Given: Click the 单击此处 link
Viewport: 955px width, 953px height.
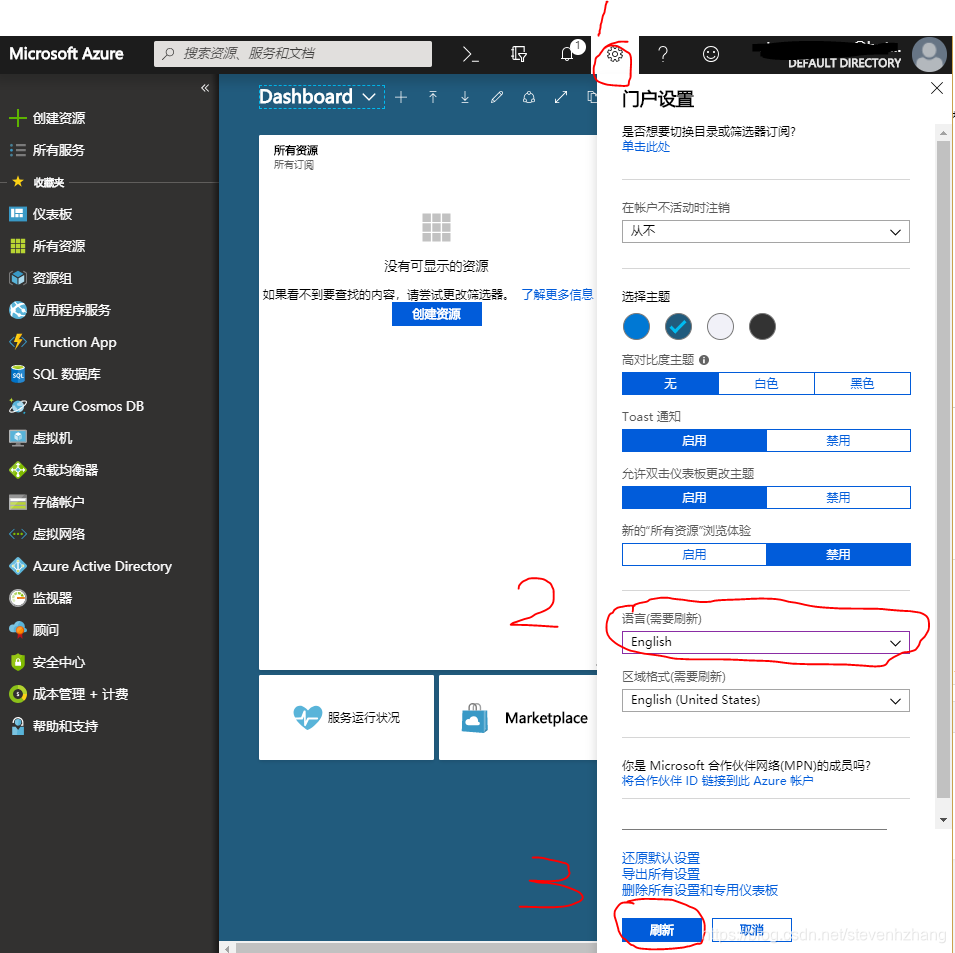Looking at the screenshot, I should tap(646, 147).
